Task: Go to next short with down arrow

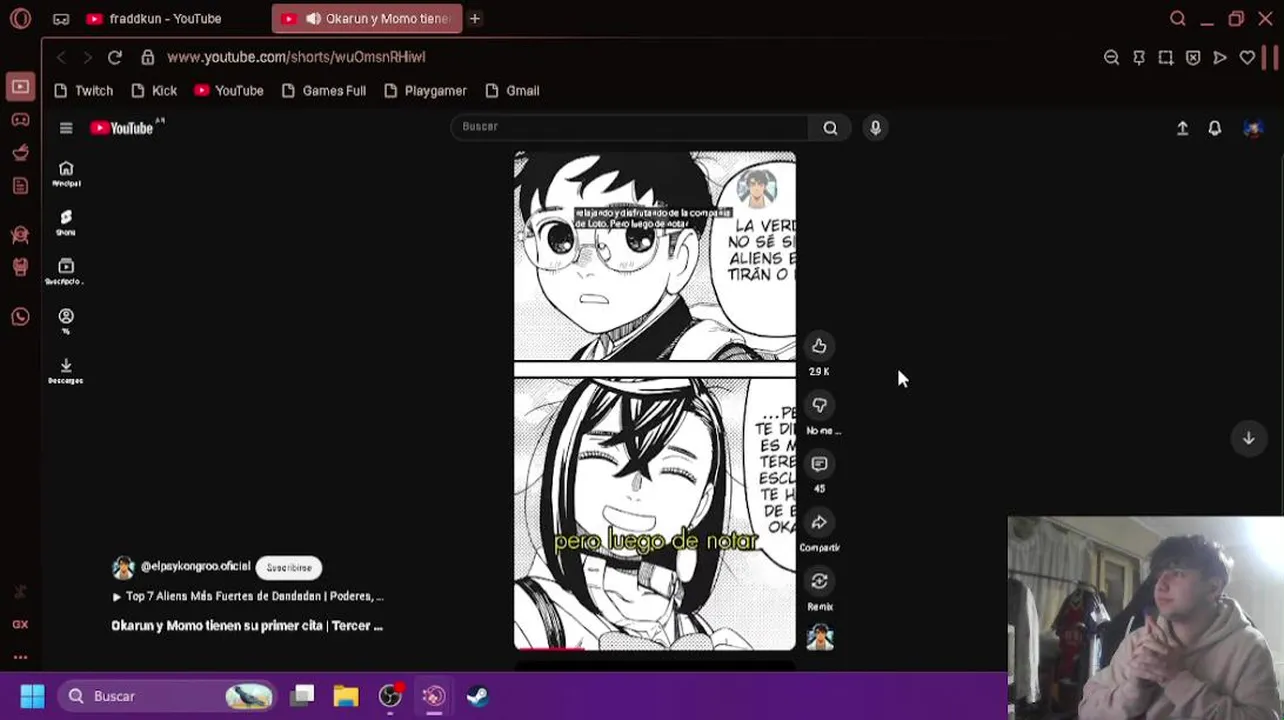Action: point(1248,438)
